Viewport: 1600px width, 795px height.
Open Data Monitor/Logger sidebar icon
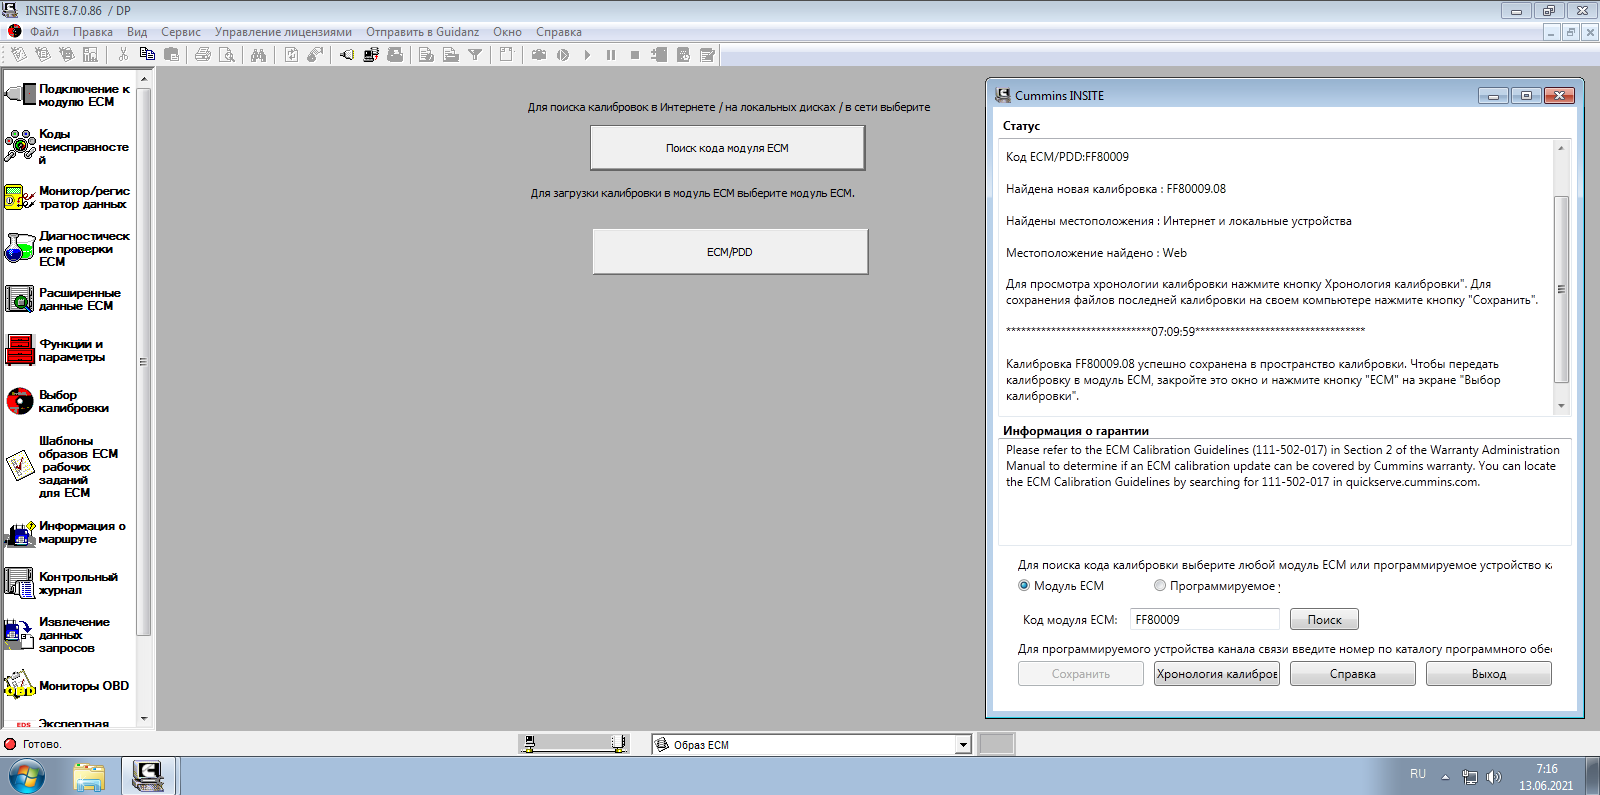20,197
